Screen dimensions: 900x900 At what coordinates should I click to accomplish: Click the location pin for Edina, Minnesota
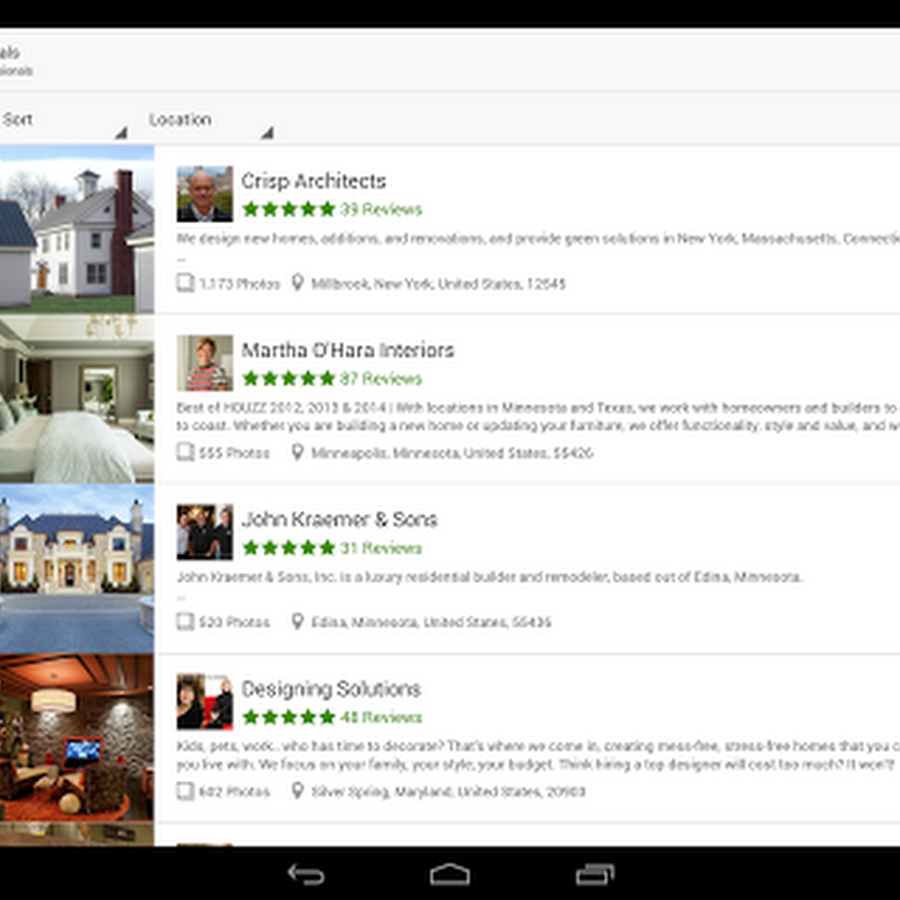point(297,621)
